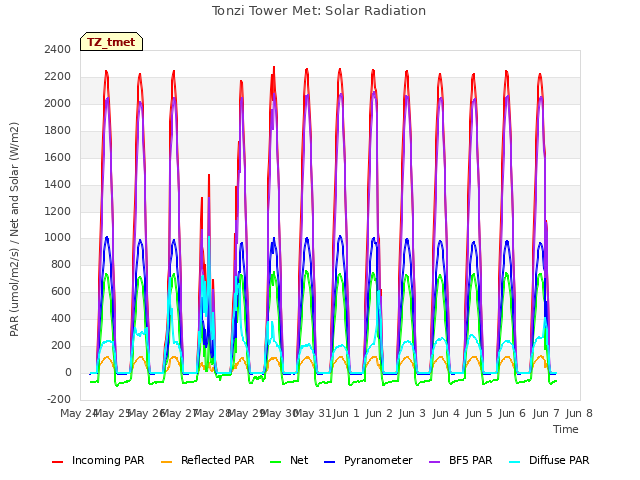Click the orange Reflected PAR legend swatch
640x480 pixels.
[167, 462]
